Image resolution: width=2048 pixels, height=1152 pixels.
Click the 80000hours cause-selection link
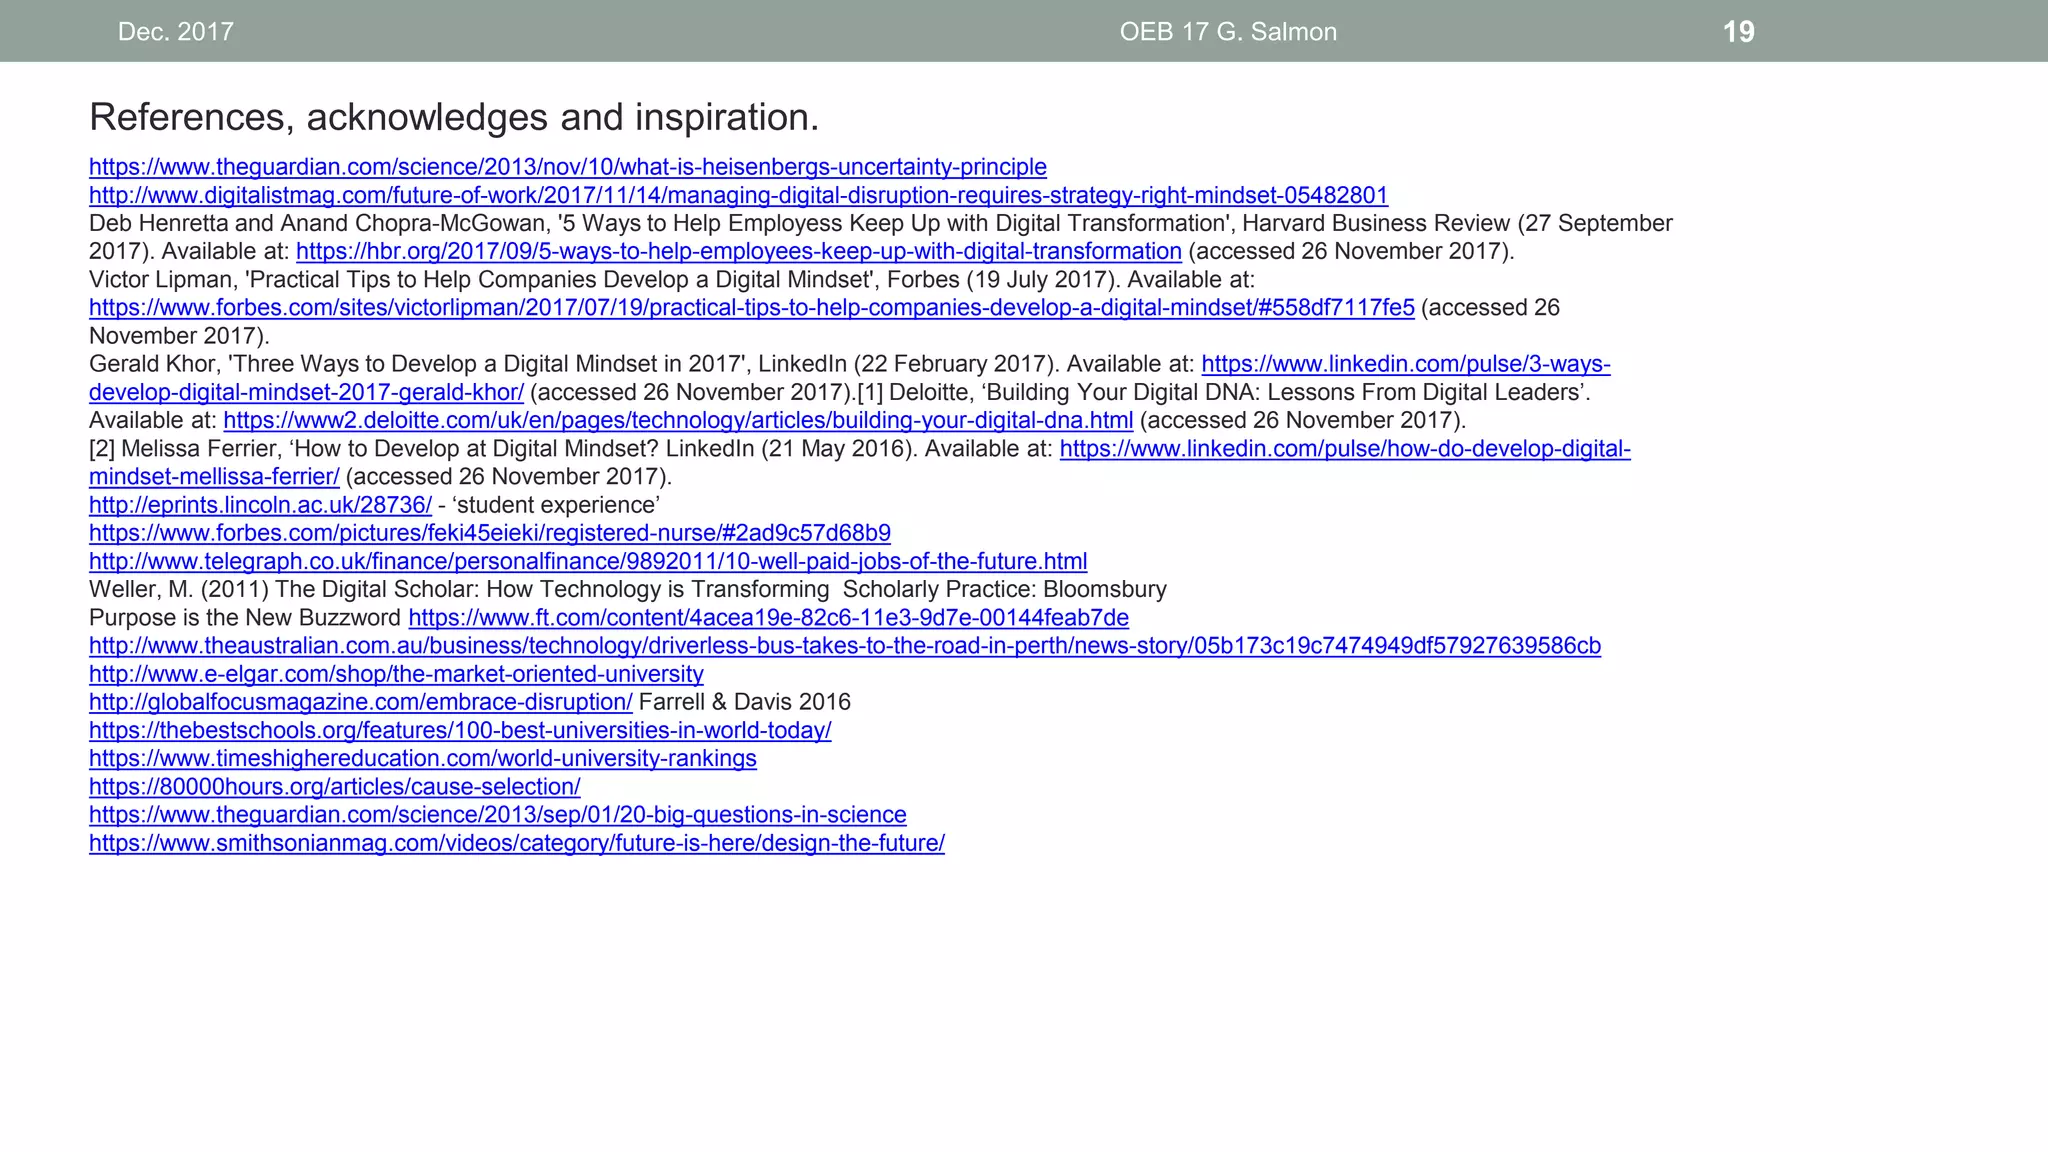click(334, 787)
